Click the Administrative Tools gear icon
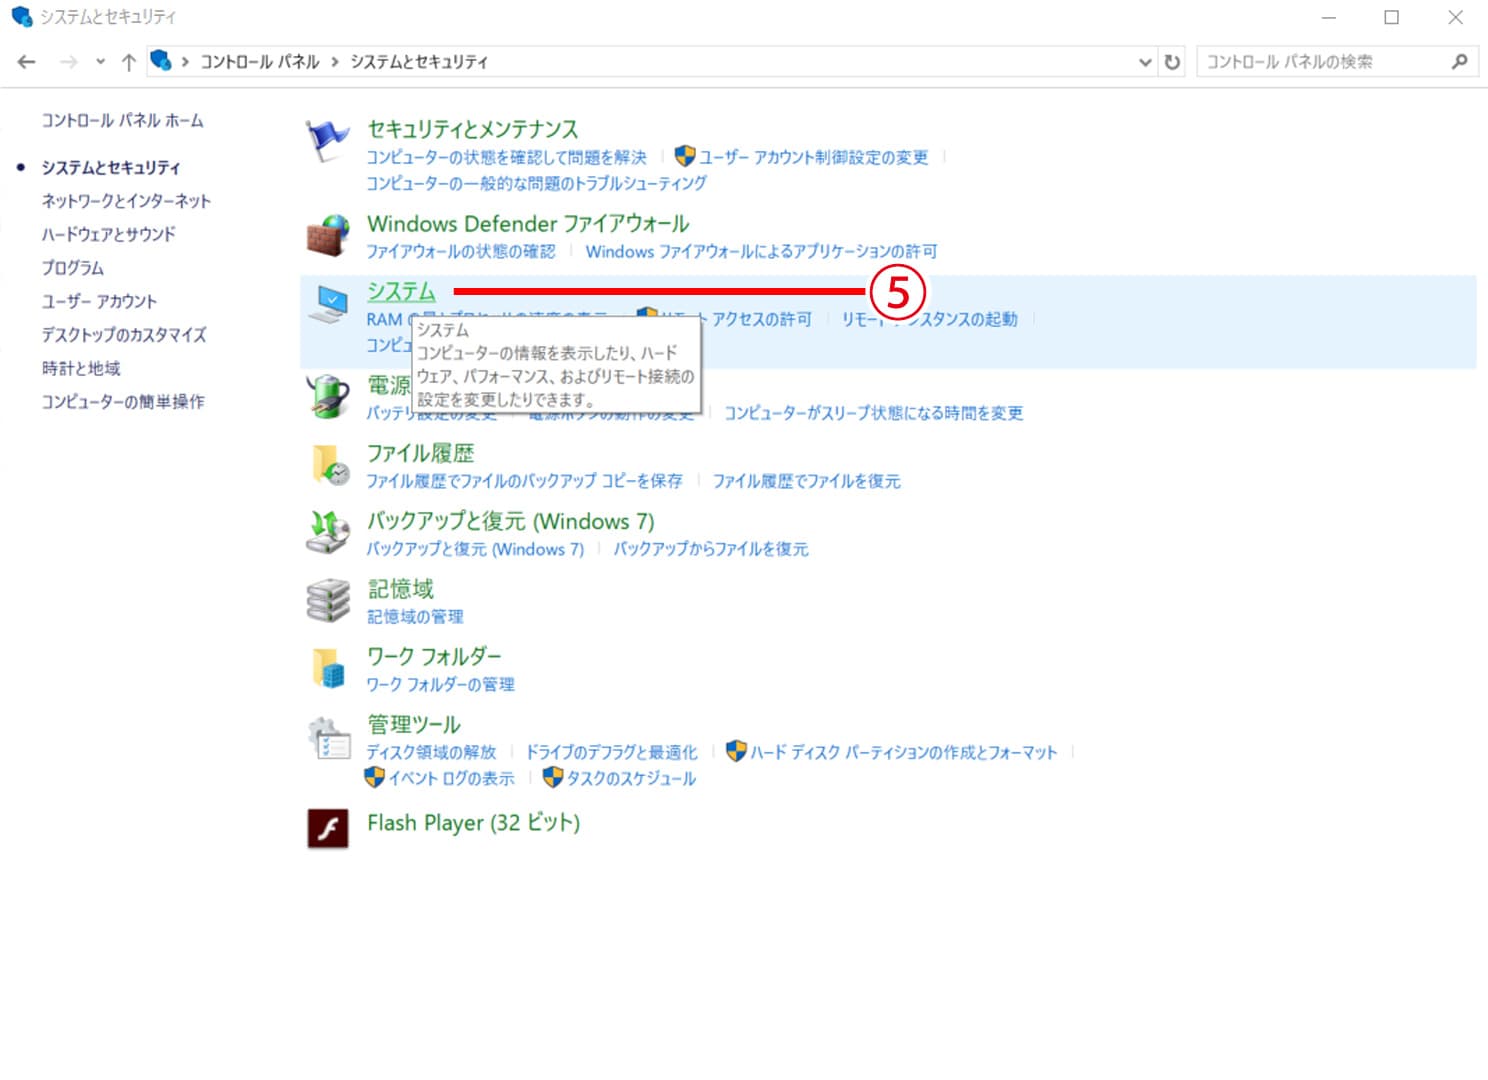The height and width of the screenshot is (1080, 1488). [328, 738]
